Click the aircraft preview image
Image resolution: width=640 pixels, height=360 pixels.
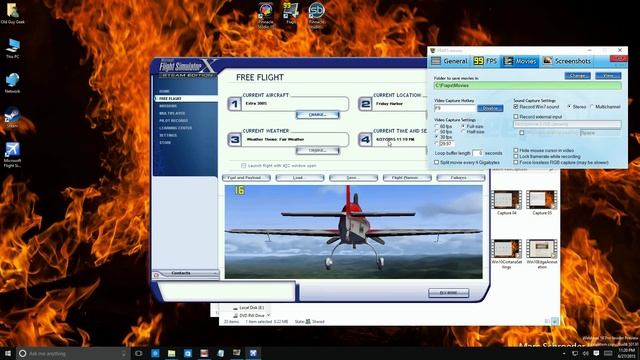point(353,232)
